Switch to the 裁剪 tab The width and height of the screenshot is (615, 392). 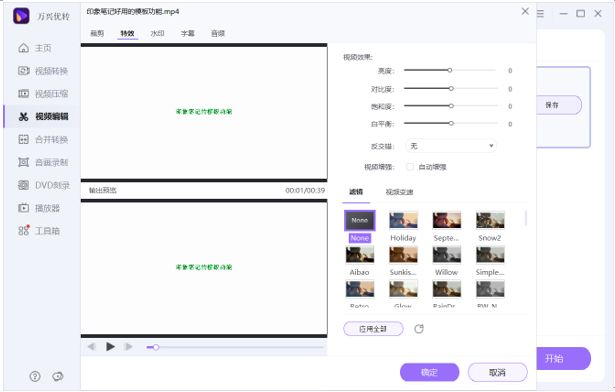point(97,34)
